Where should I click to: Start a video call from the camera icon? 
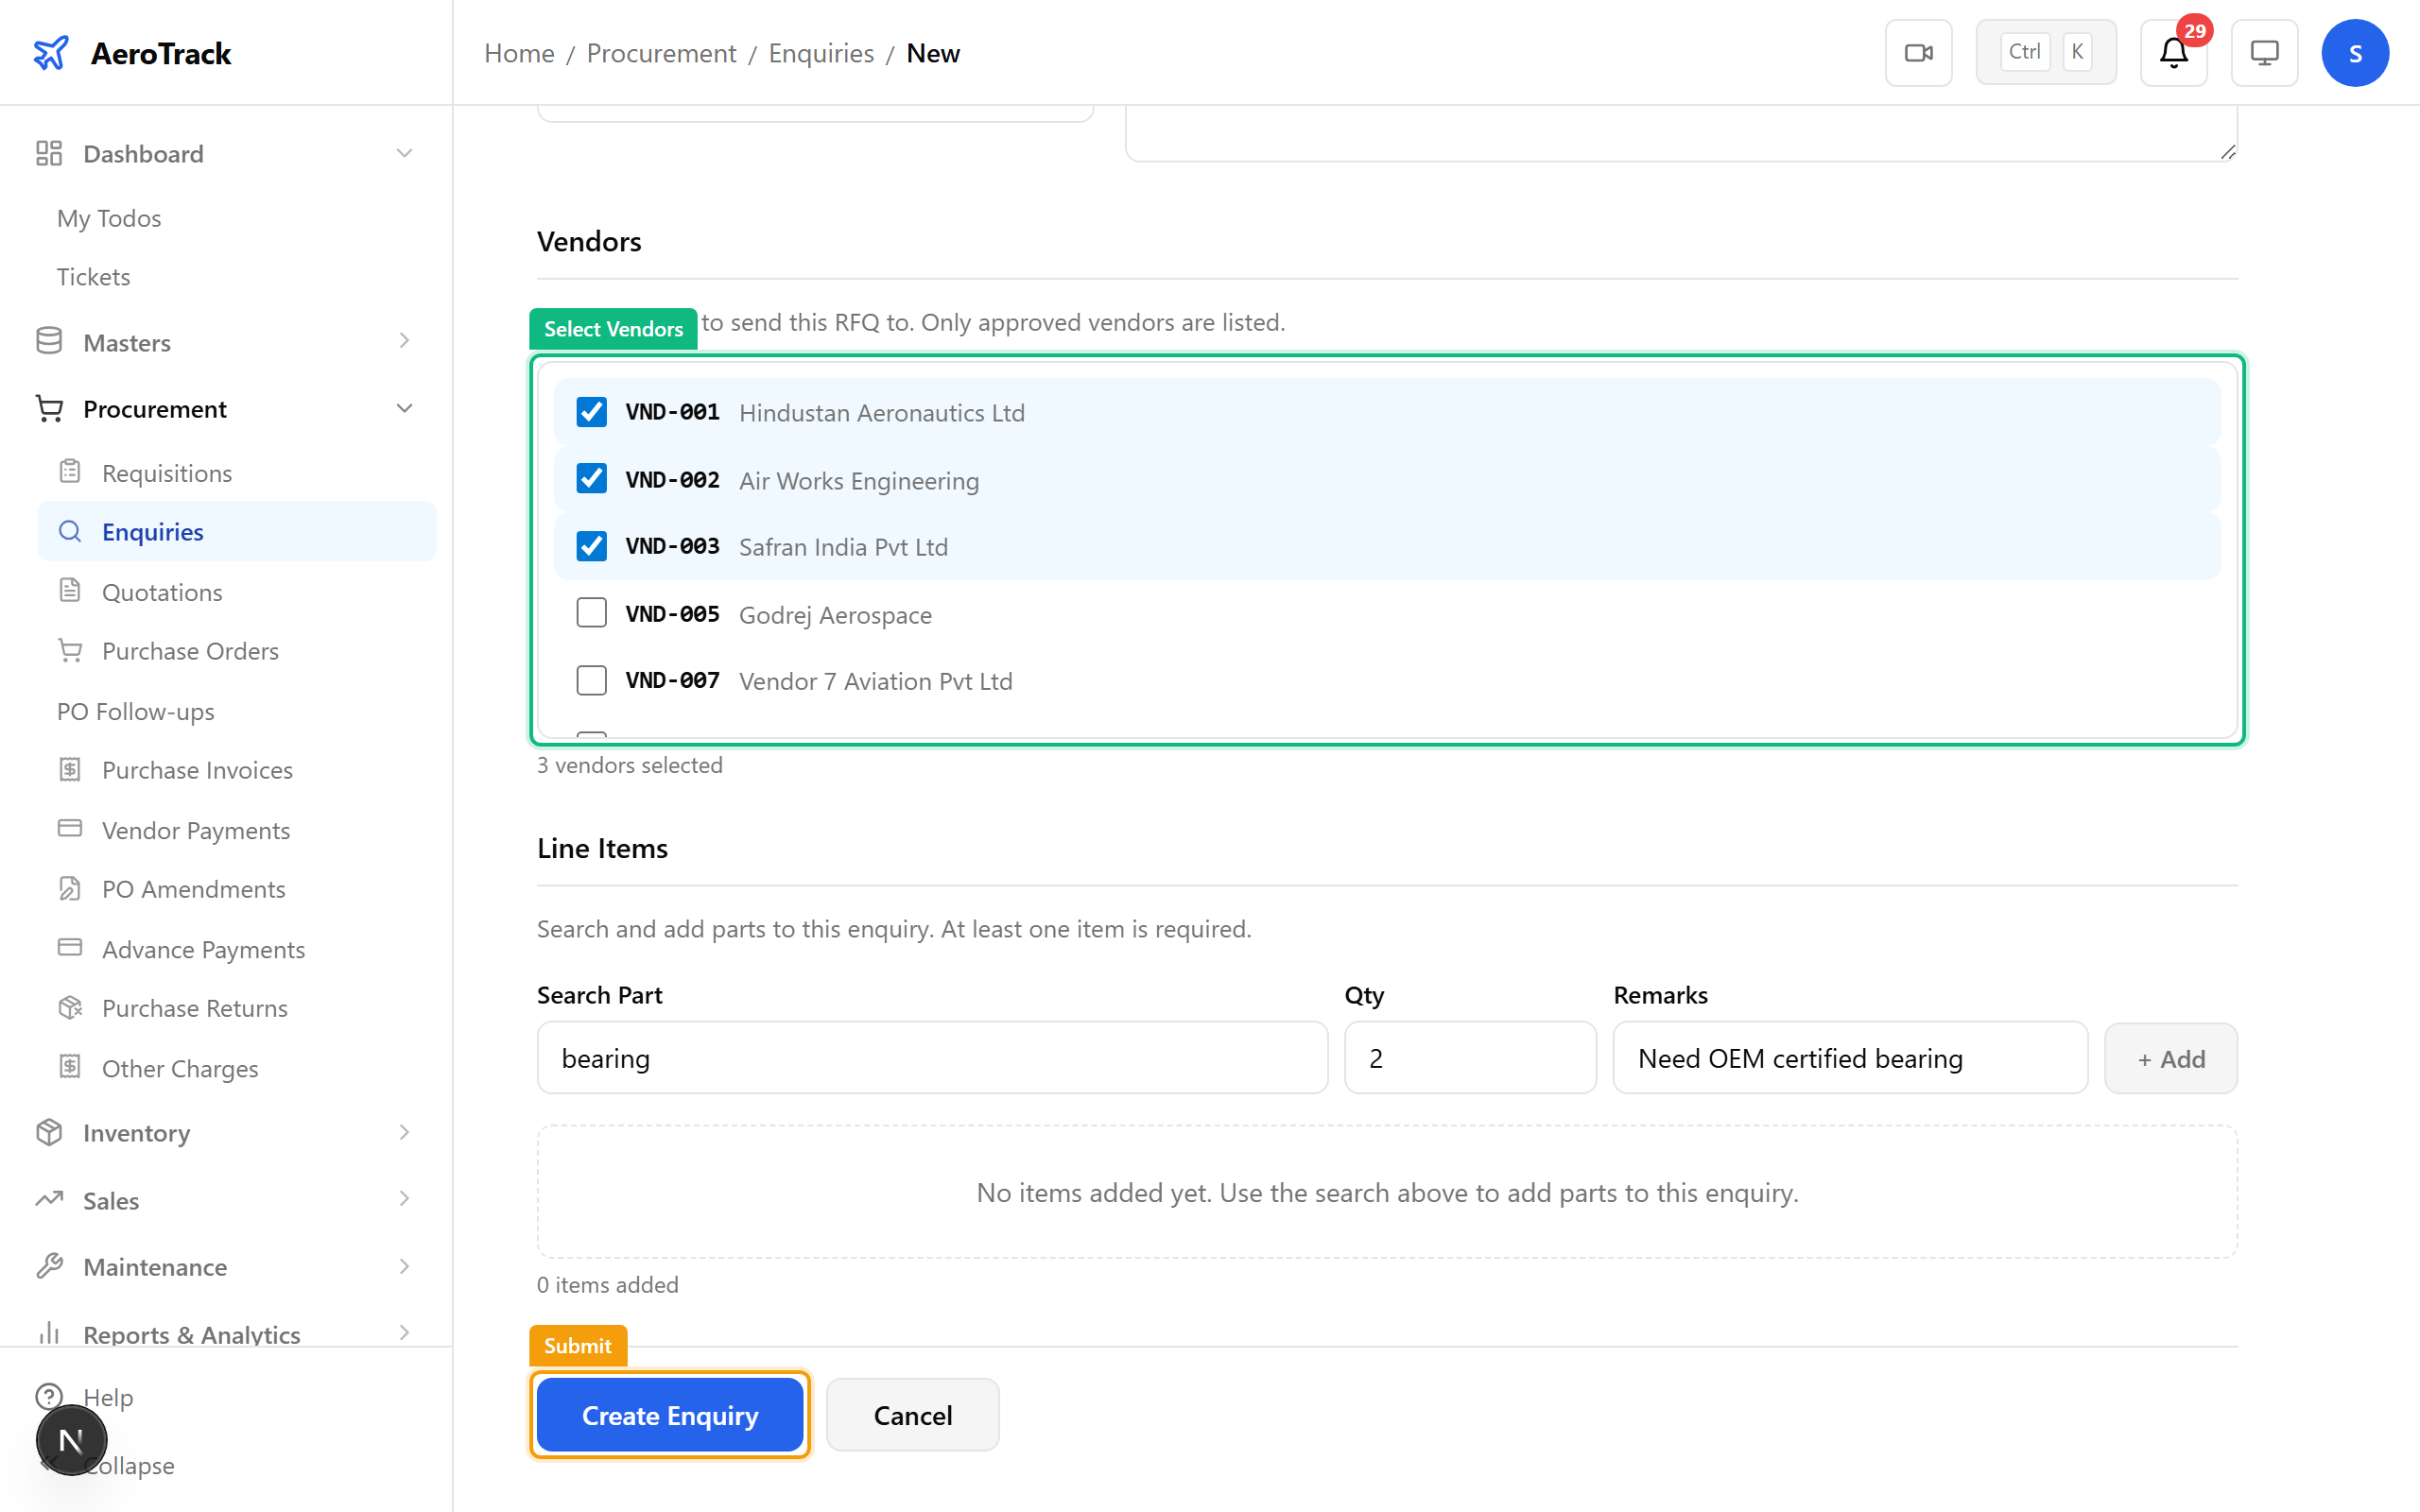point(1918,52)
